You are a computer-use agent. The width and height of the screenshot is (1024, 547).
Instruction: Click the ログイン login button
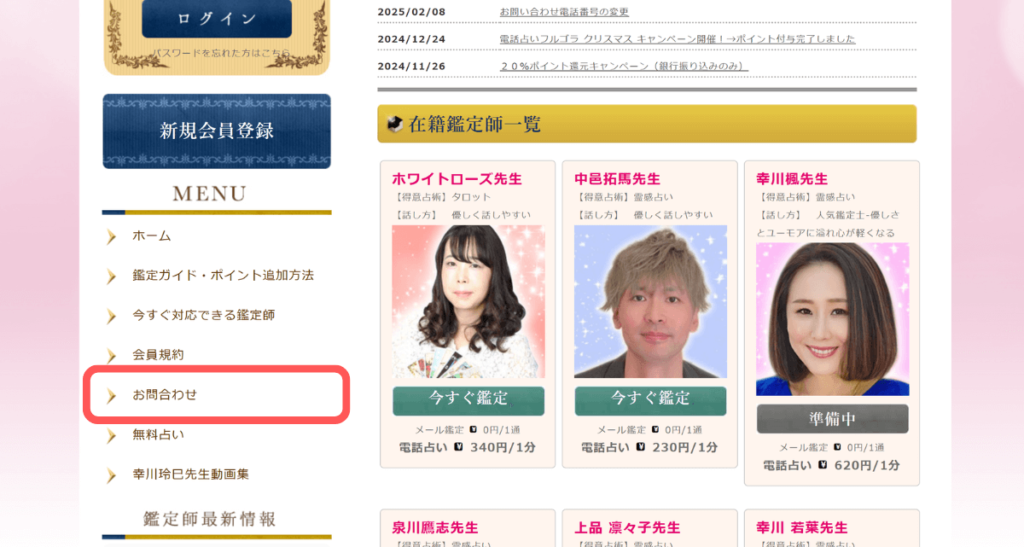pyautogui.click(x=216, y=19)
